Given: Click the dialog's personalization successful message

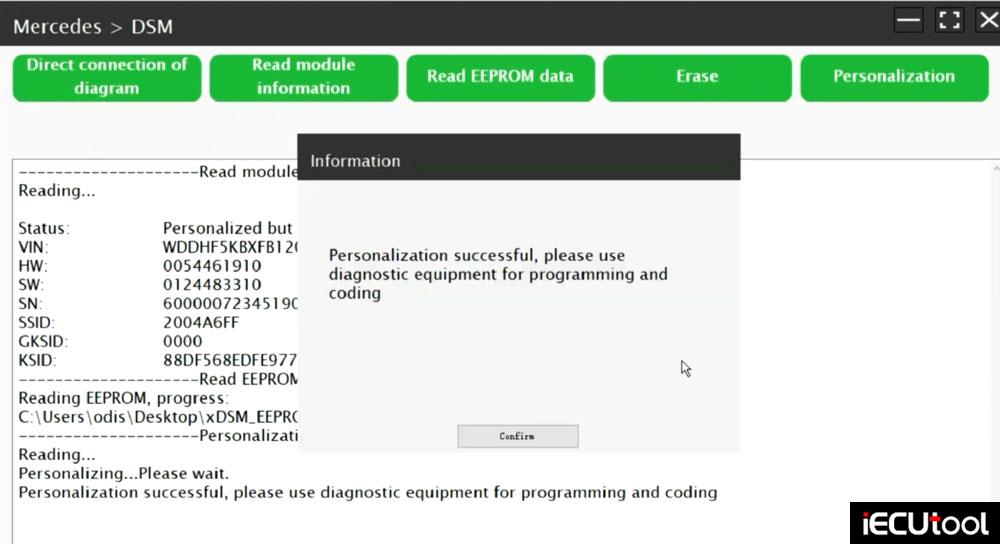Looking at the screenshot, I should point(498,274).
